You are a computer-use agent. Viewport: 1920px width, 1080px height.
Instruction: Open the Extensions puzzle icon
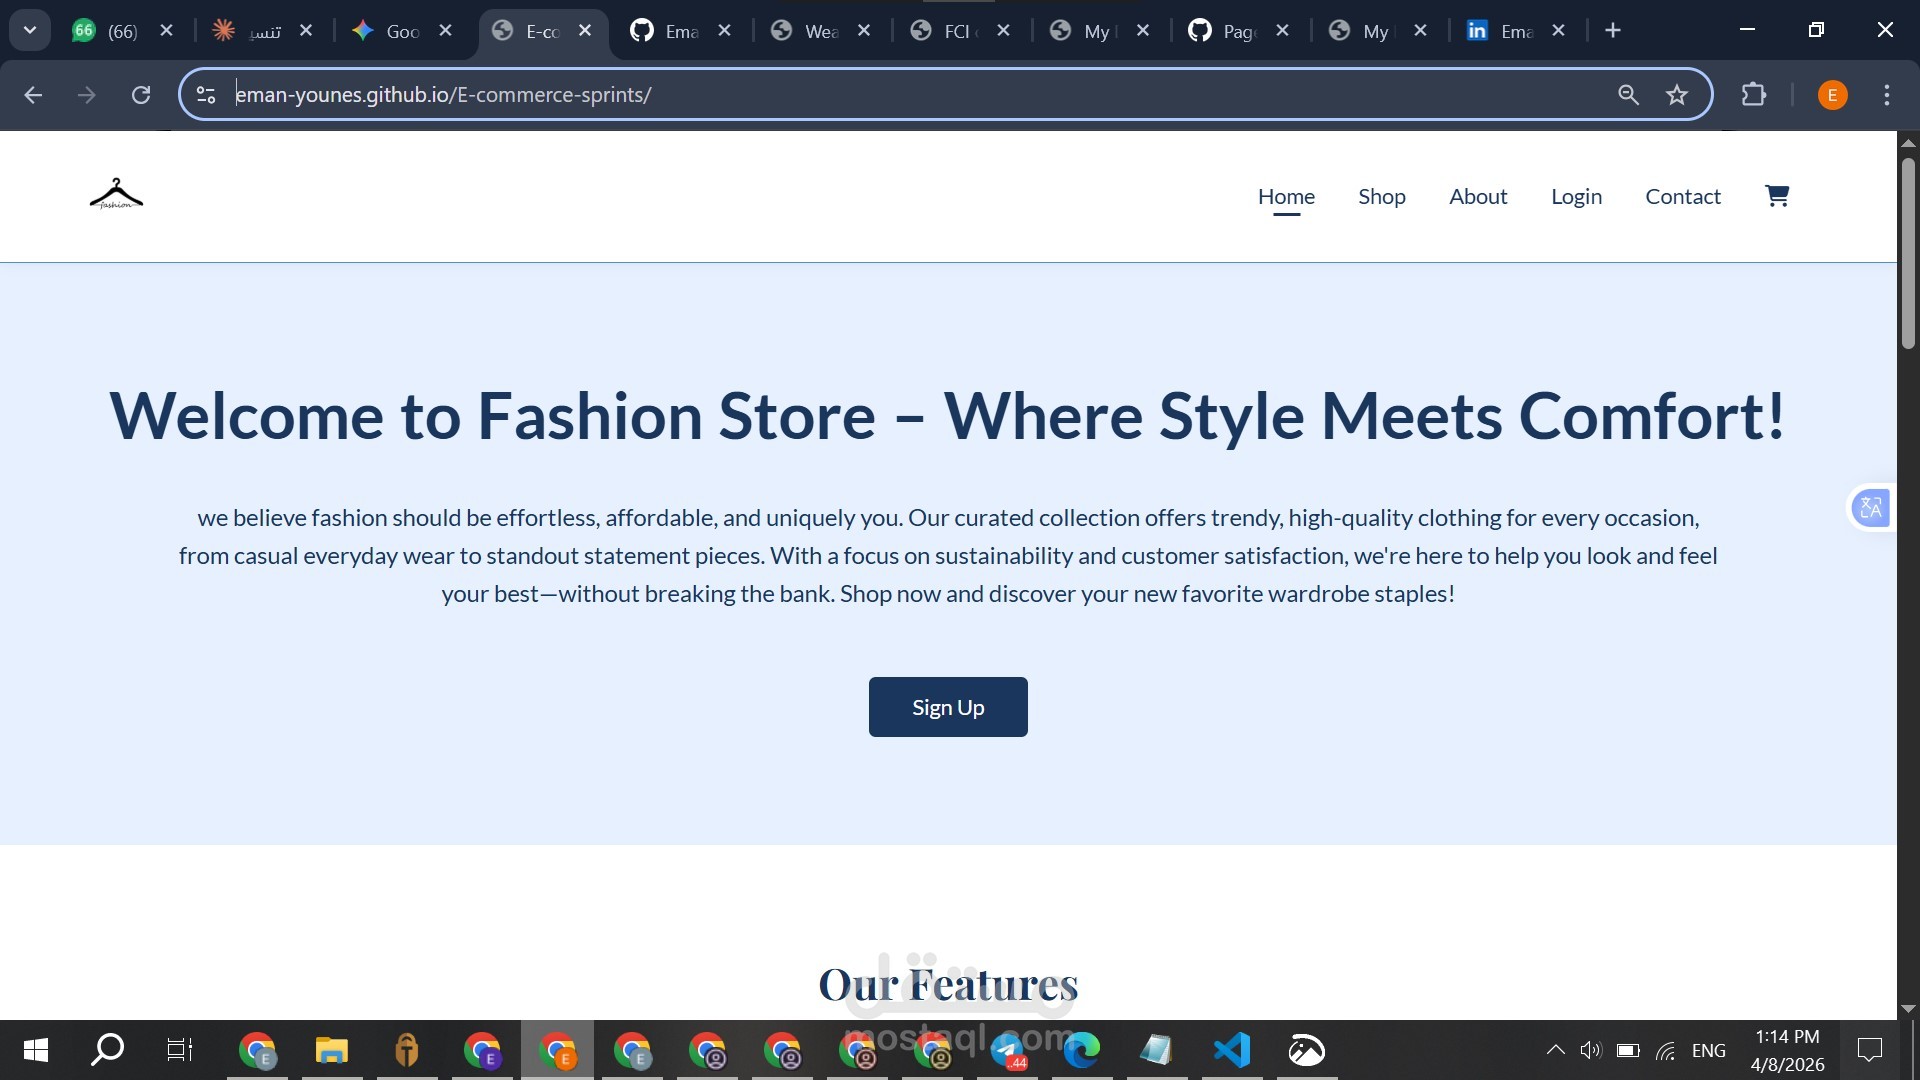(1753, 95)
